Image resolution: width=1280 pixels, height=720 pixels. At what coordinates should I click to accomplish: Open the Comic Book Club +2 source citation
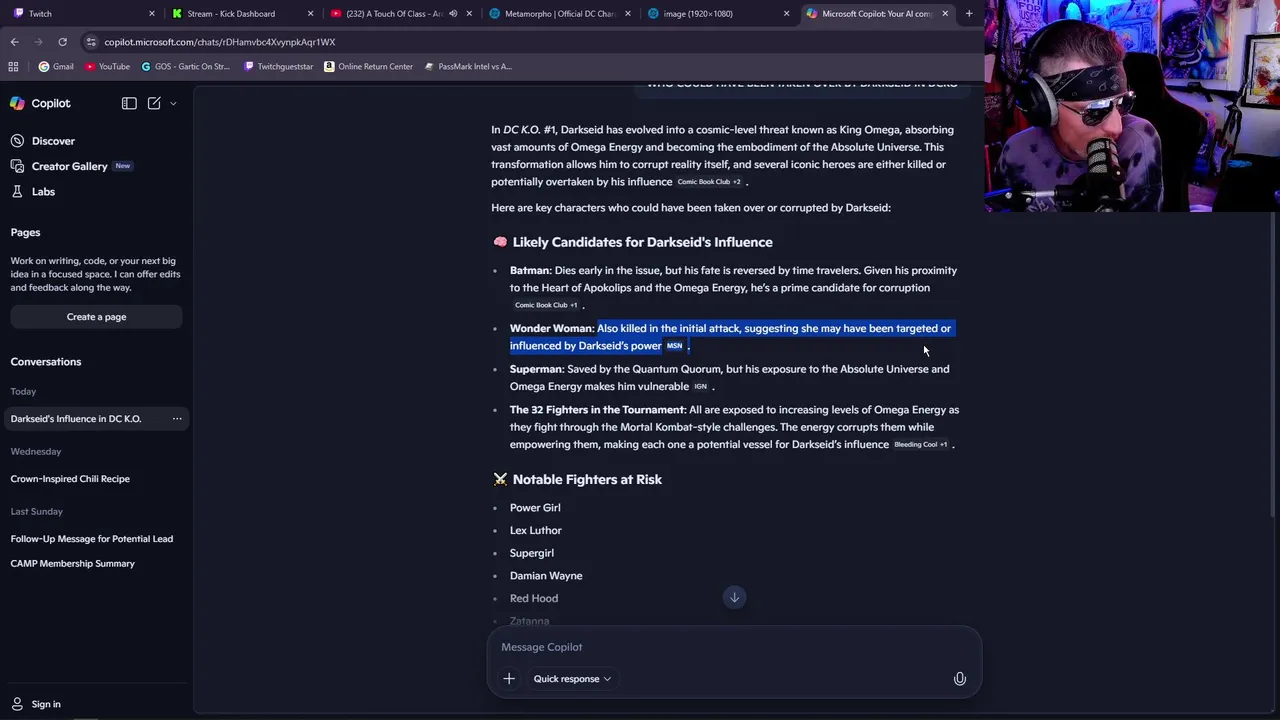(x=709, y=182)
